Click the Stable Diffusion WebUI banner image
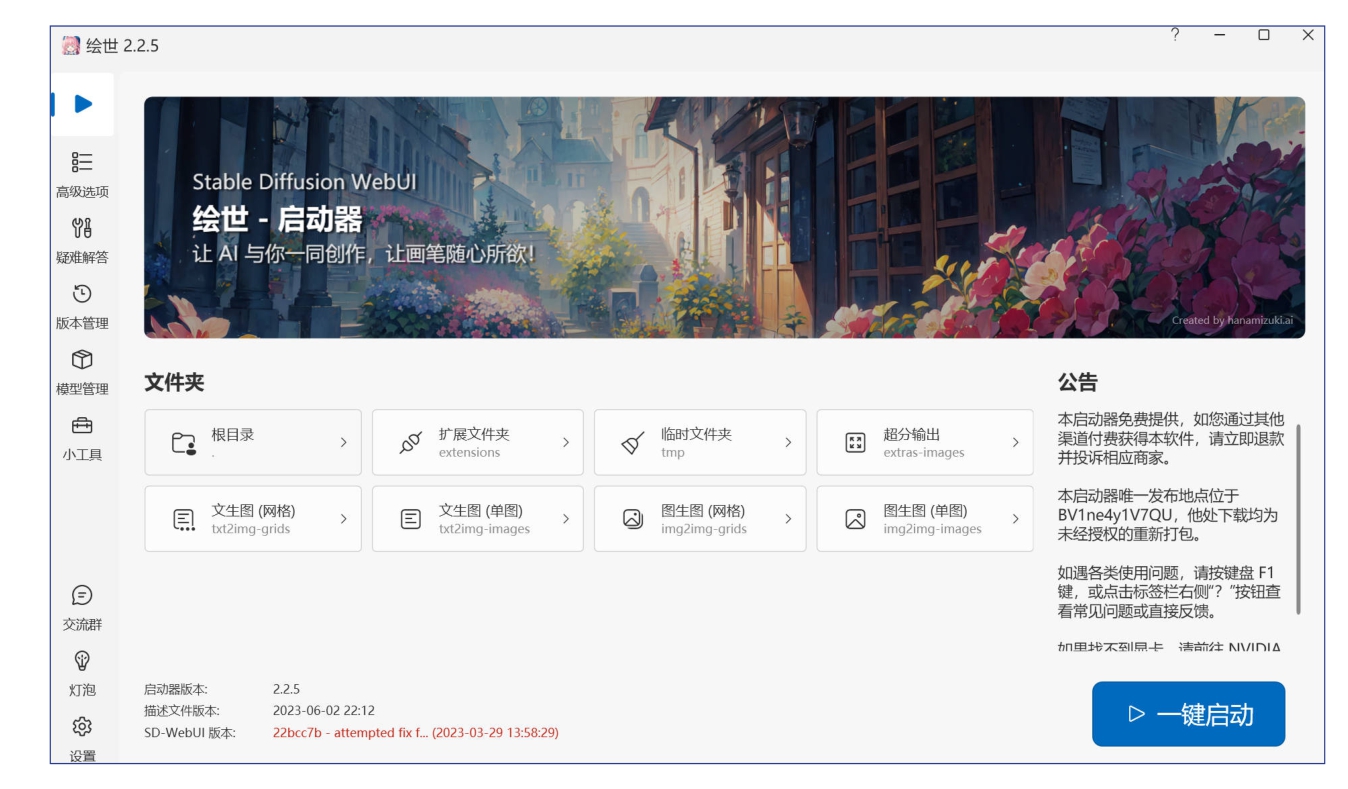The height and width of the screenshot is (789, 1348). pos(724,217)
